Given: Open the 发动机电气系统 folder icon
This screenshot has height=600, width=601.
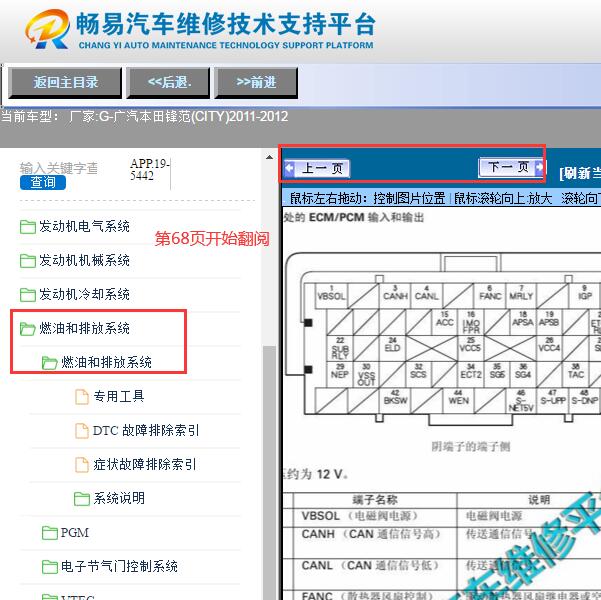Looking at the screenshot, I should [x=28, y=227].
